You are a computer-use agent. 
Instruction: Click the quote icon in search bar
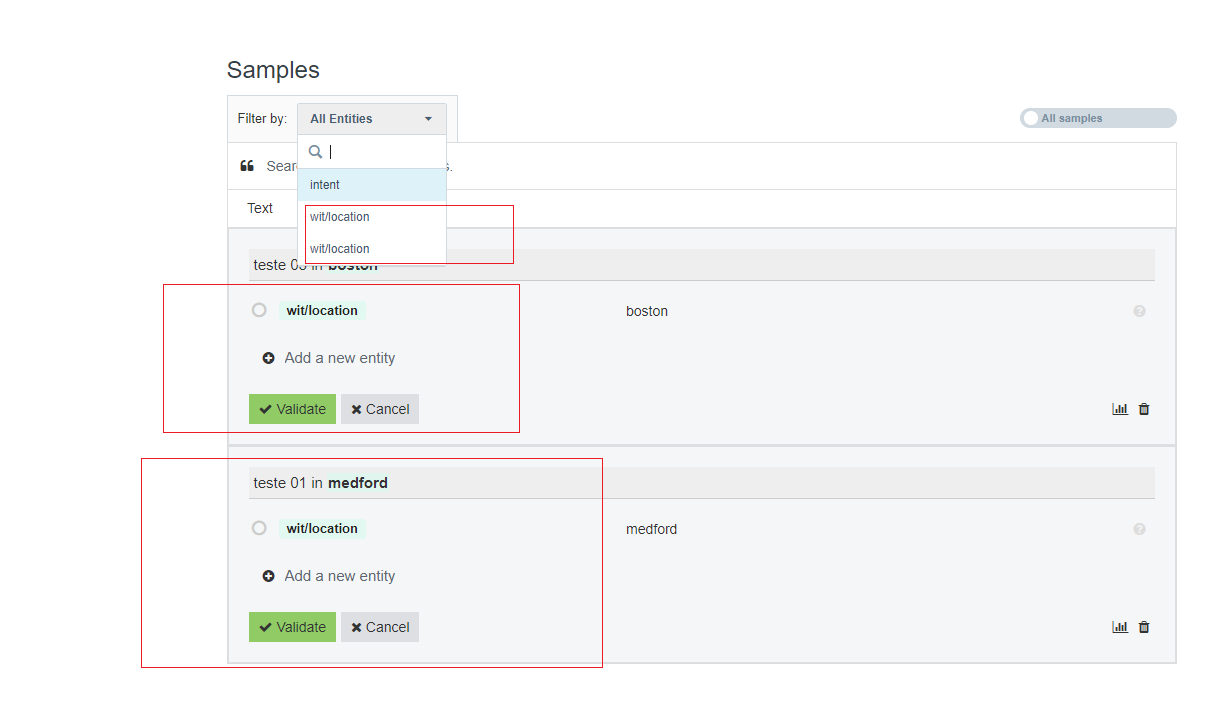pos(247,166)
